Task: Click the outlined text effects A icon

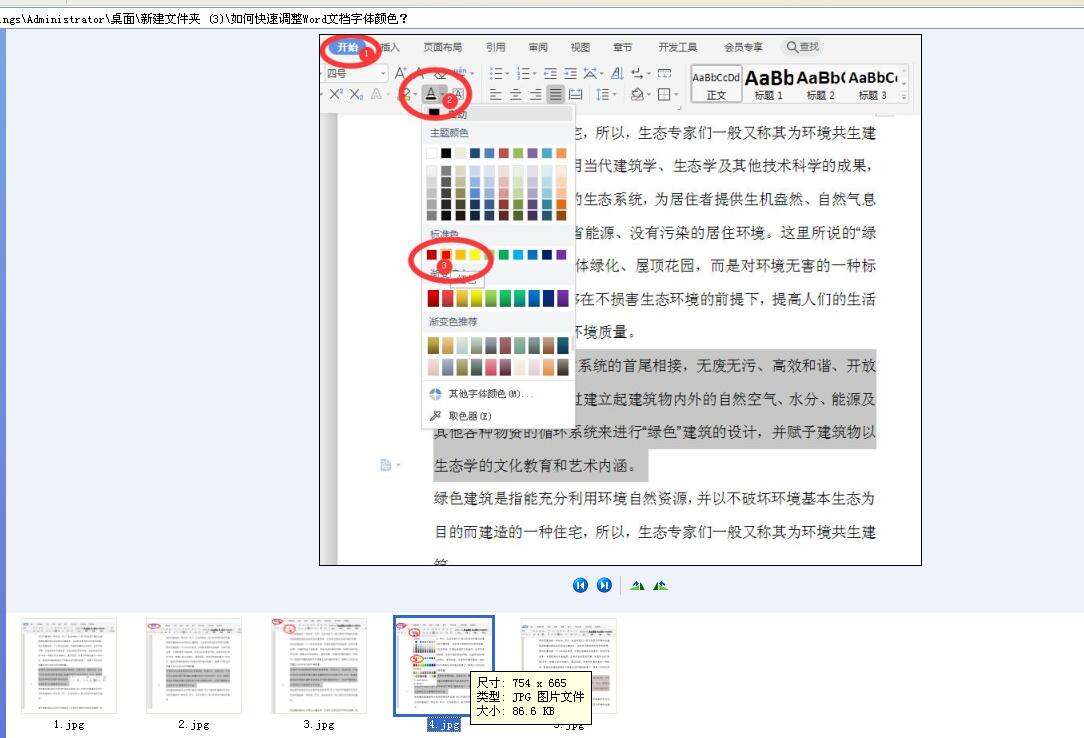Action: pos(376,94)
